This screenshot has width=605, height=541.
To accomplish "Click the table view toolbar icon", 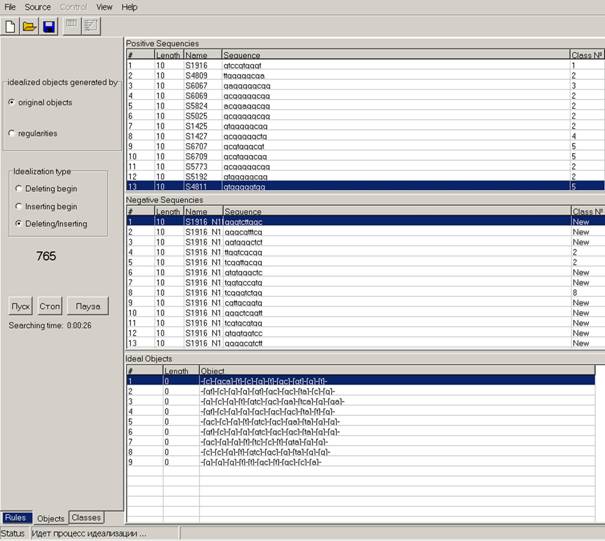I will pyautogui.click(x=74, y=26).
